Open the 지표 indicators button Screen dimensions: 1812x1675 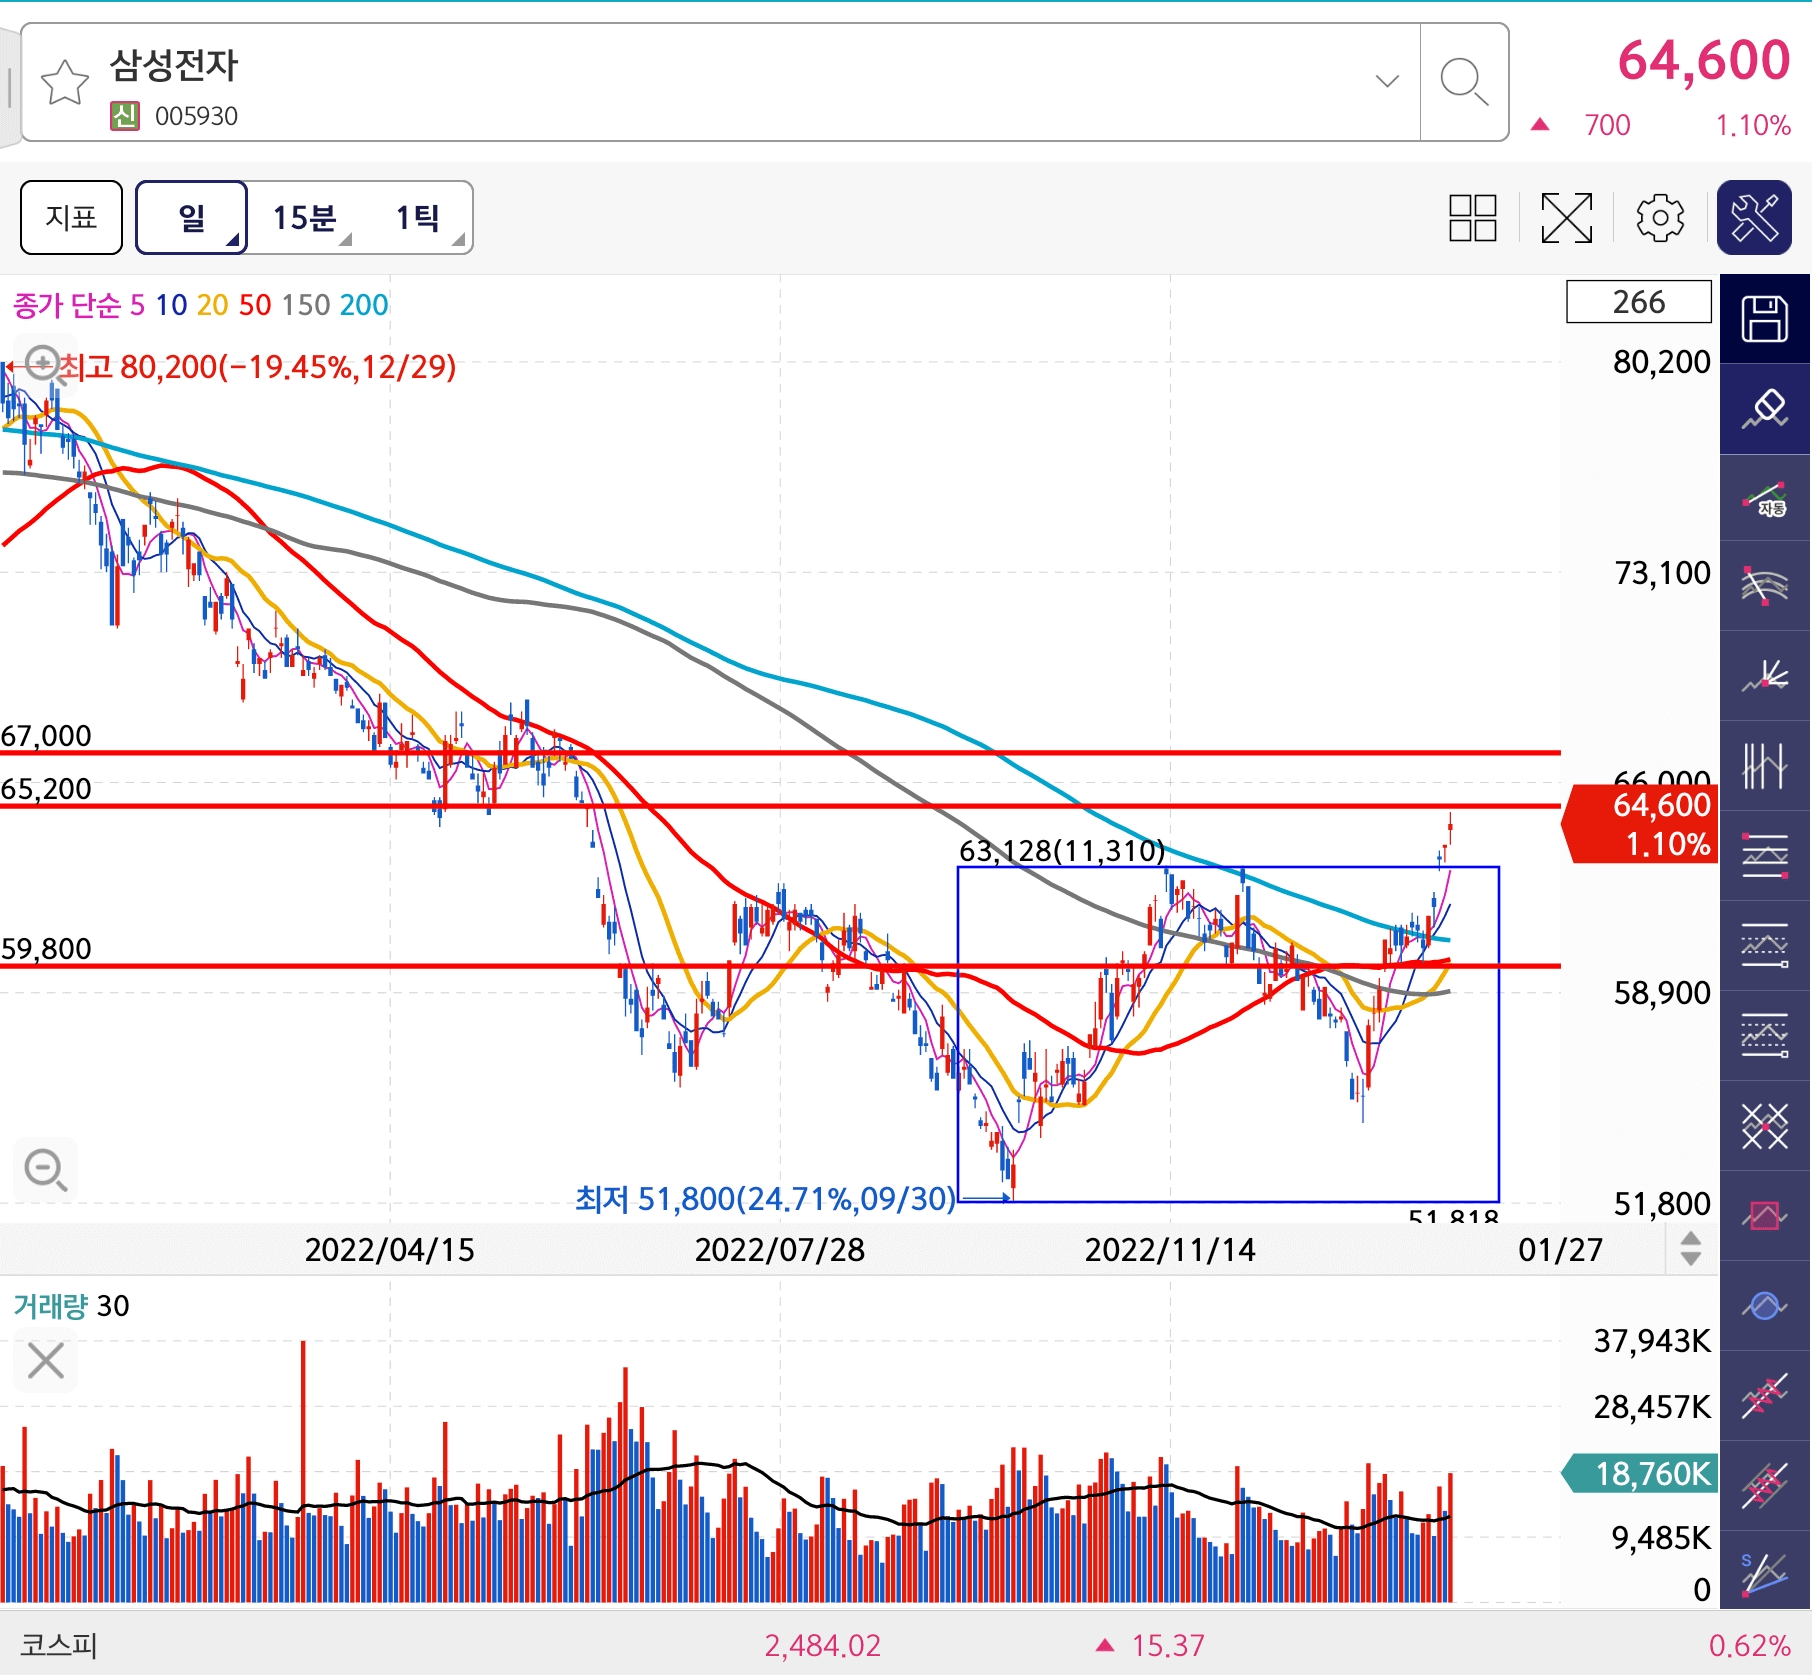click(71, 217)
